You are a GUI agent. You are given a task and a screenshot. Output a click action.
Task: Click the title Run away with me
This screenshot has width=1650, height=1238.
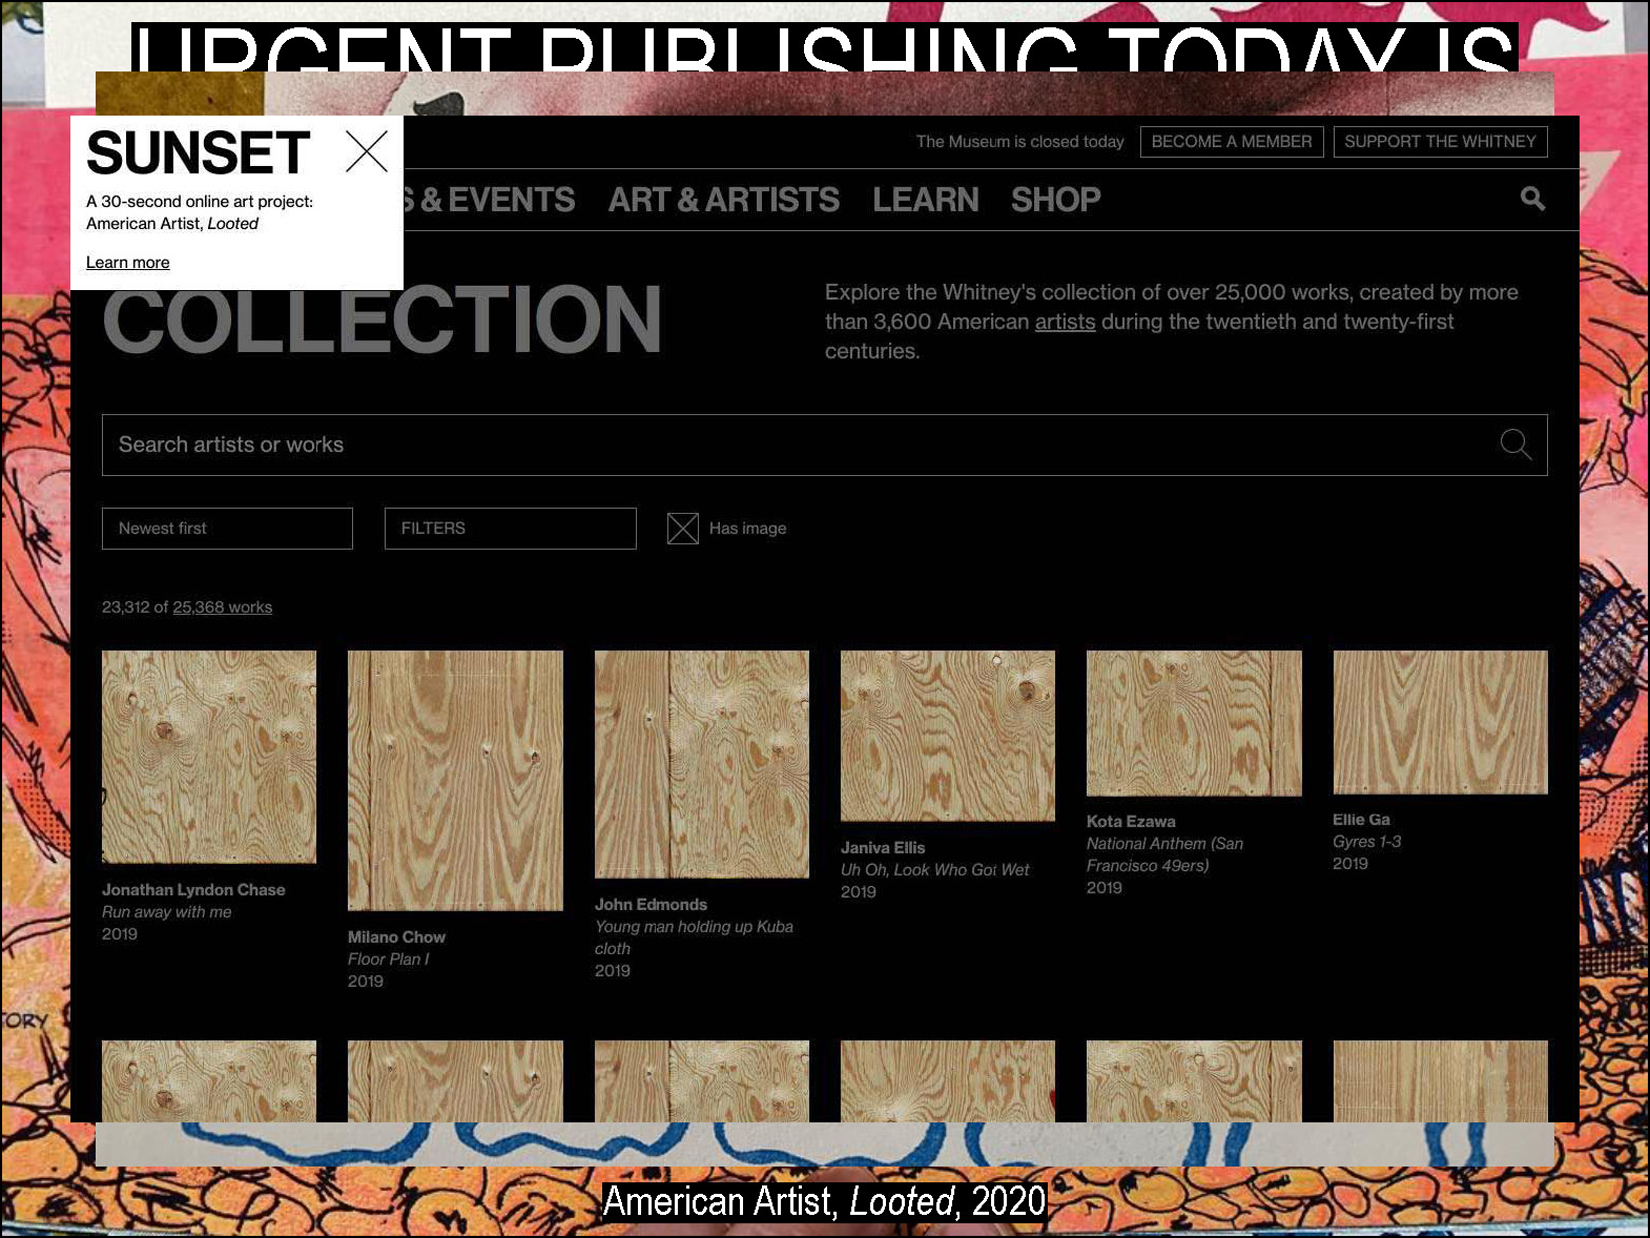[166, 912]
